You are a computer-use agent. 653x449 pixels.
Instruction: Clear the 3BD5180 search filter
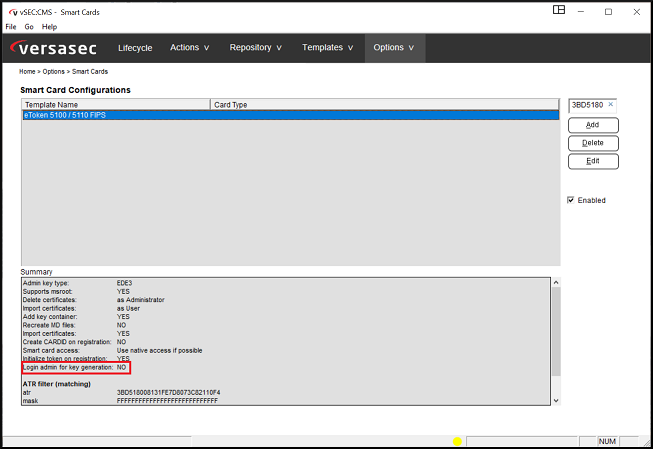(x=611, y=105)
